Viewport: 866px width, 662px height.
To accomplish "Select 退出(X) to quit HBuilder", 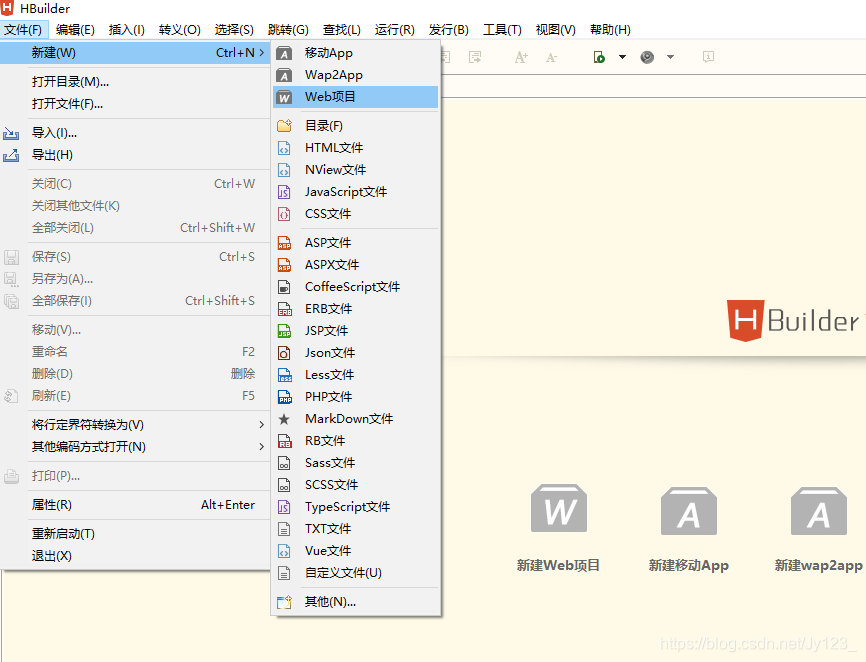I will pos(135,556).
